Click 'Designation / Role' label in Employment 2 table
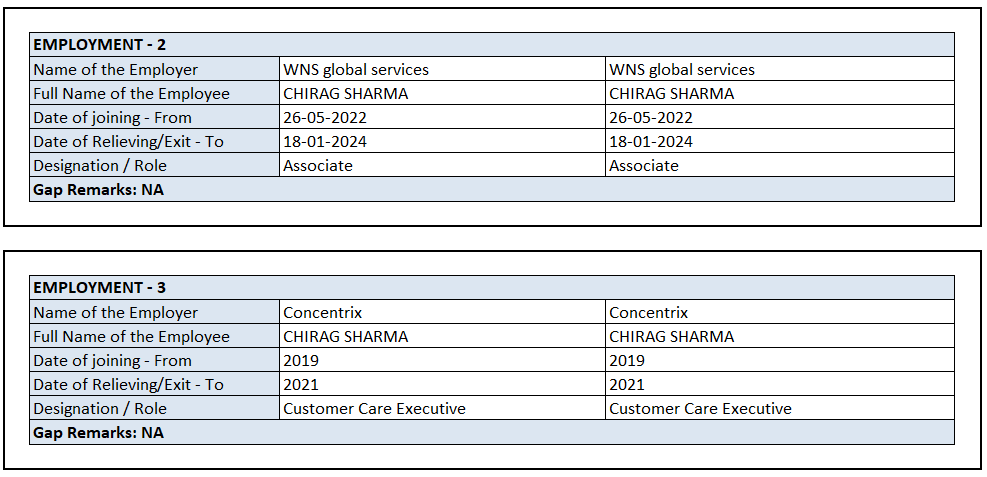This screenshot has width=987, height=477. point(100,166)
